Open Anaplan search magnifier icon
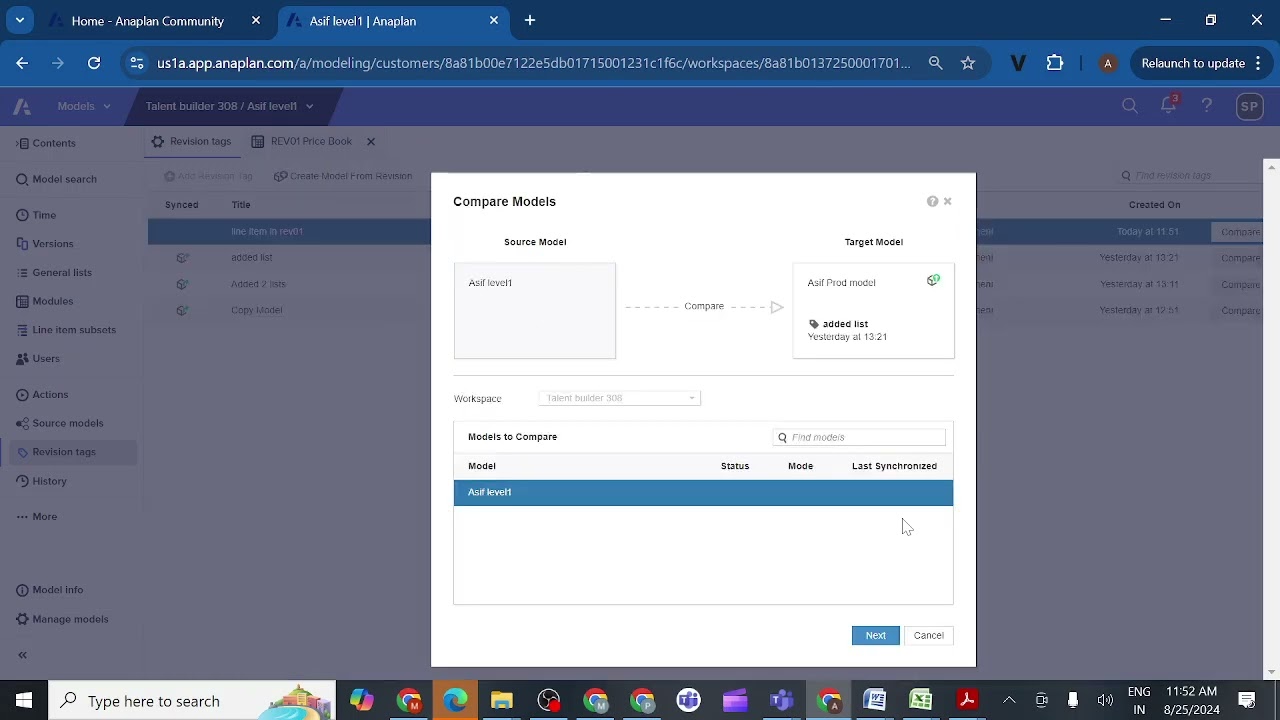 [1130, 106]
